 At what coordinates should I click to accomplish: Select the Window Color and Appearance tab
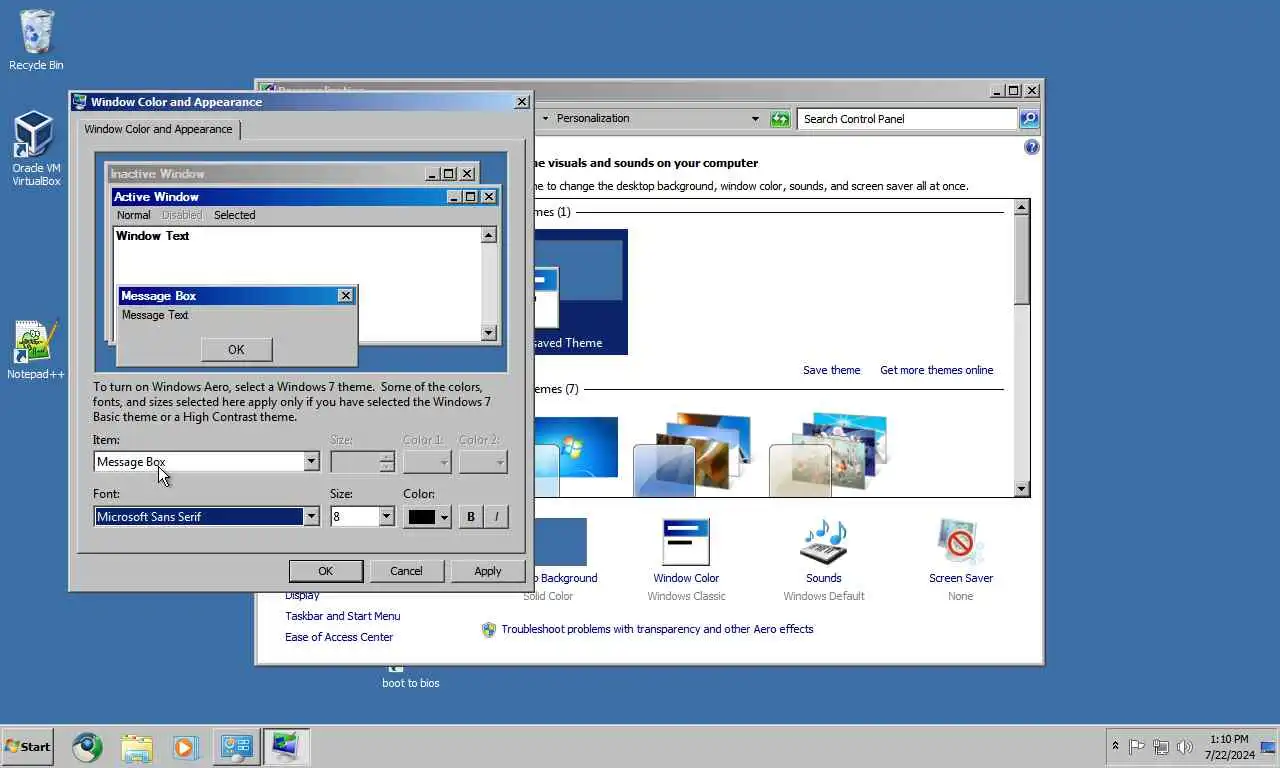tap(158, 129)
